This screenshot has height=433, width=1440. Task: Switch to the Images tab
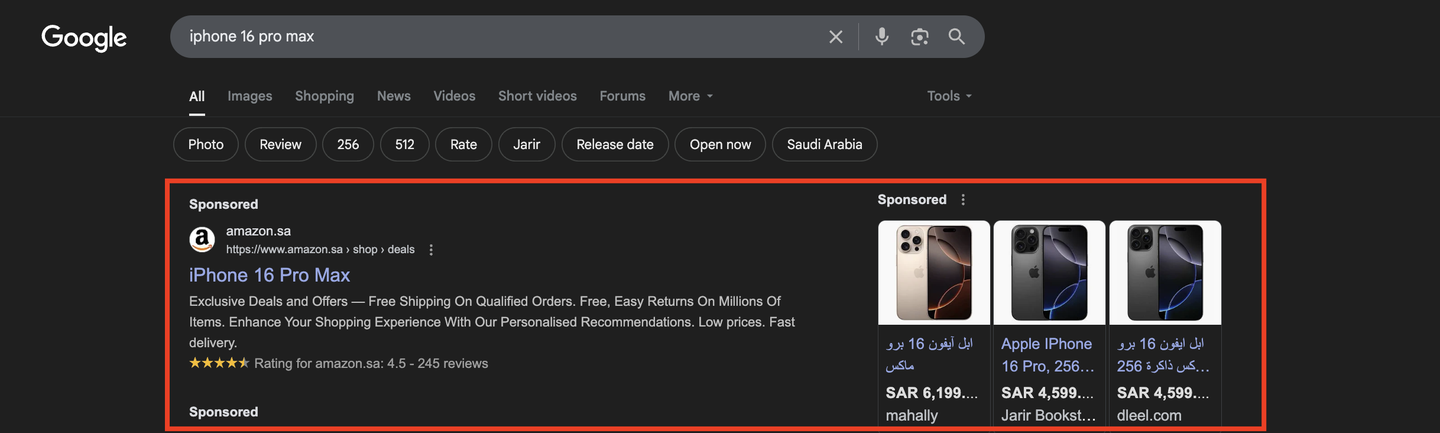(250, 96)
